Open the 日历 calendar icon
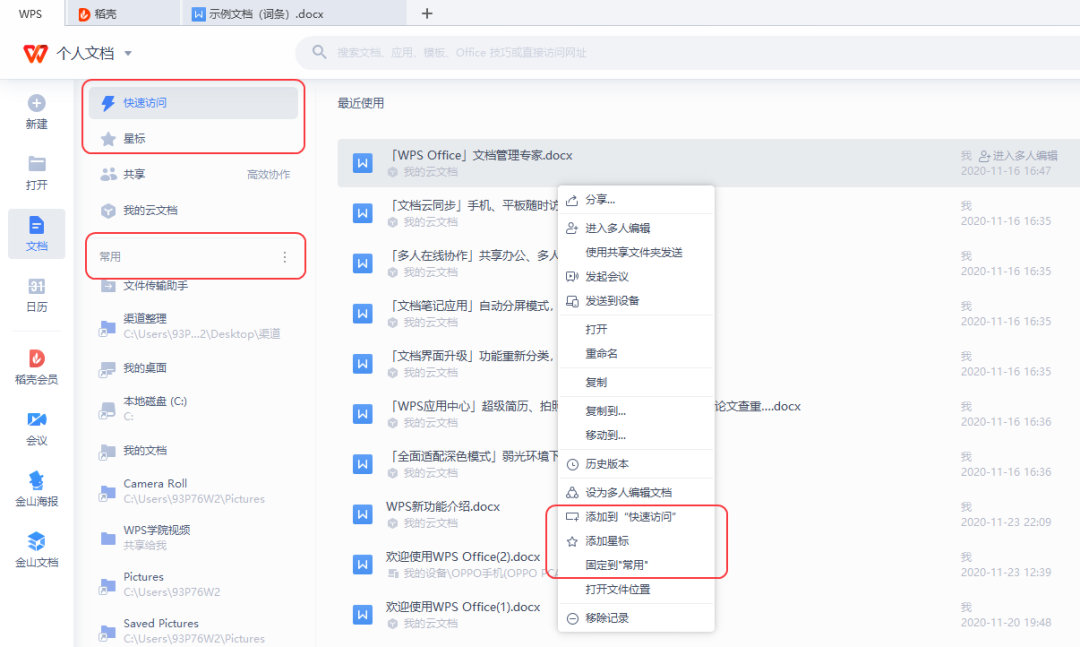Image resolution: width=1080 pixels, height=647 pixels. [x=37, y=286]
